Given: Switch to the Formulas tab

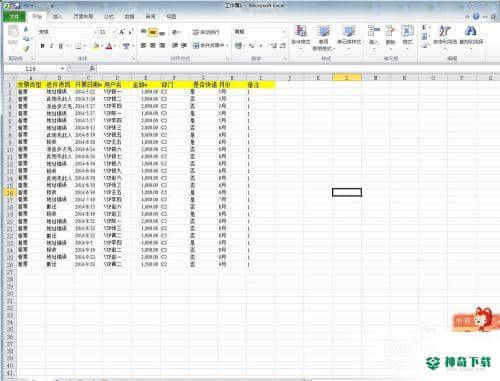Looking at the screenshot, I should coord(109,16).
